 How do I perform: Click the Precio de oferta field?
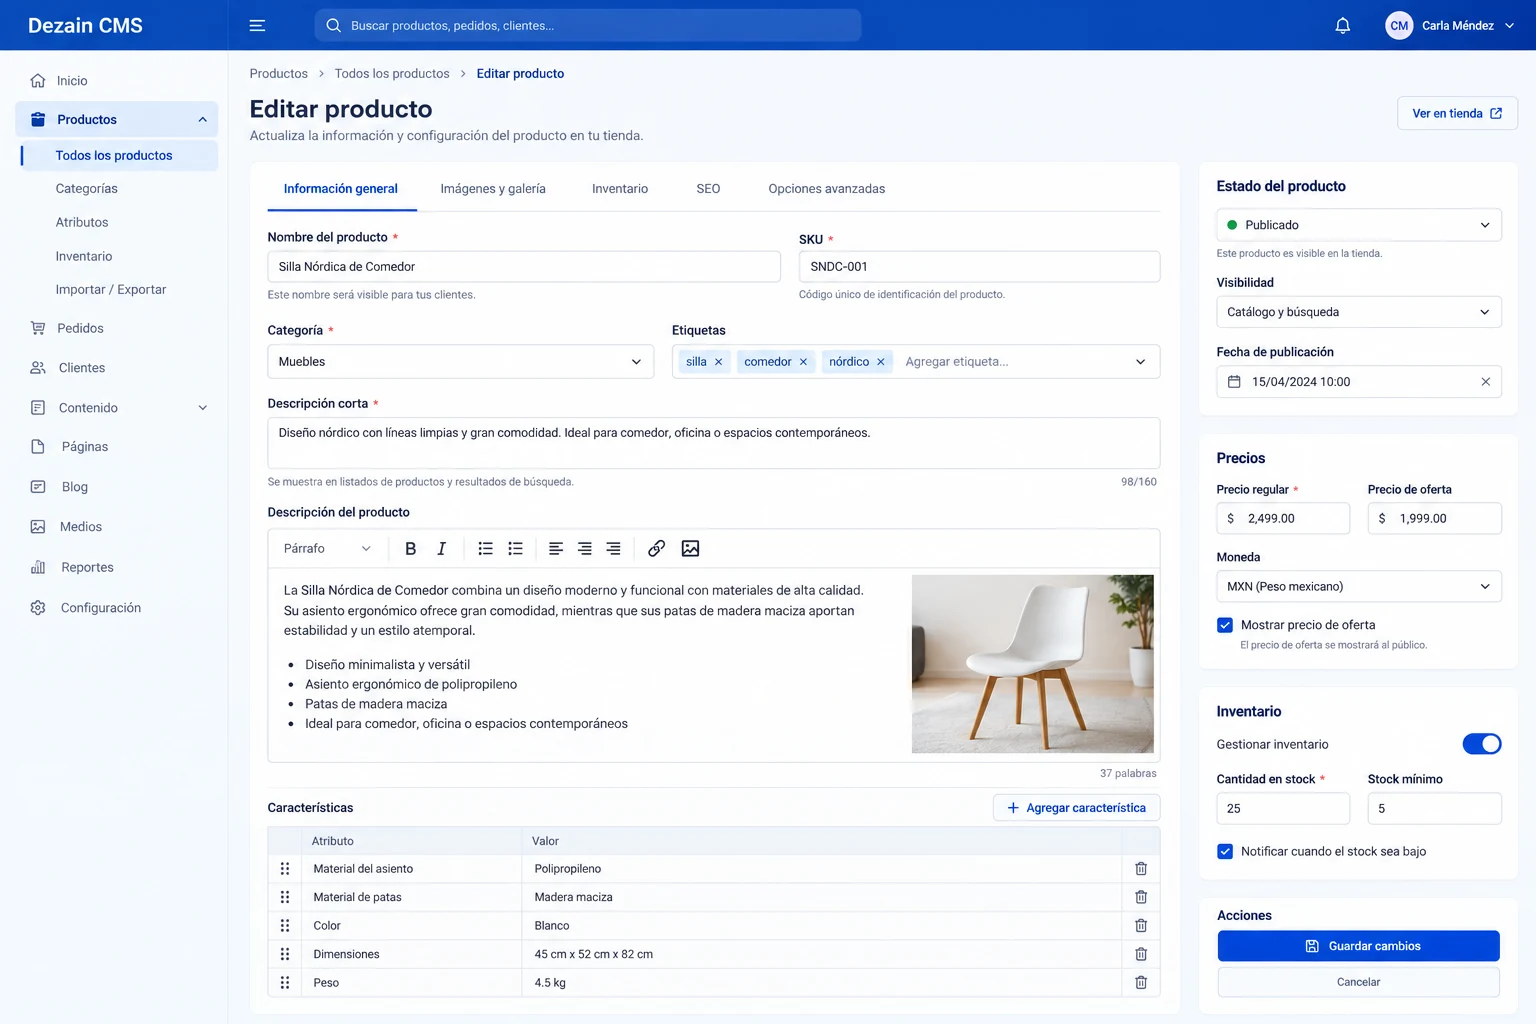coord(1435,518)
